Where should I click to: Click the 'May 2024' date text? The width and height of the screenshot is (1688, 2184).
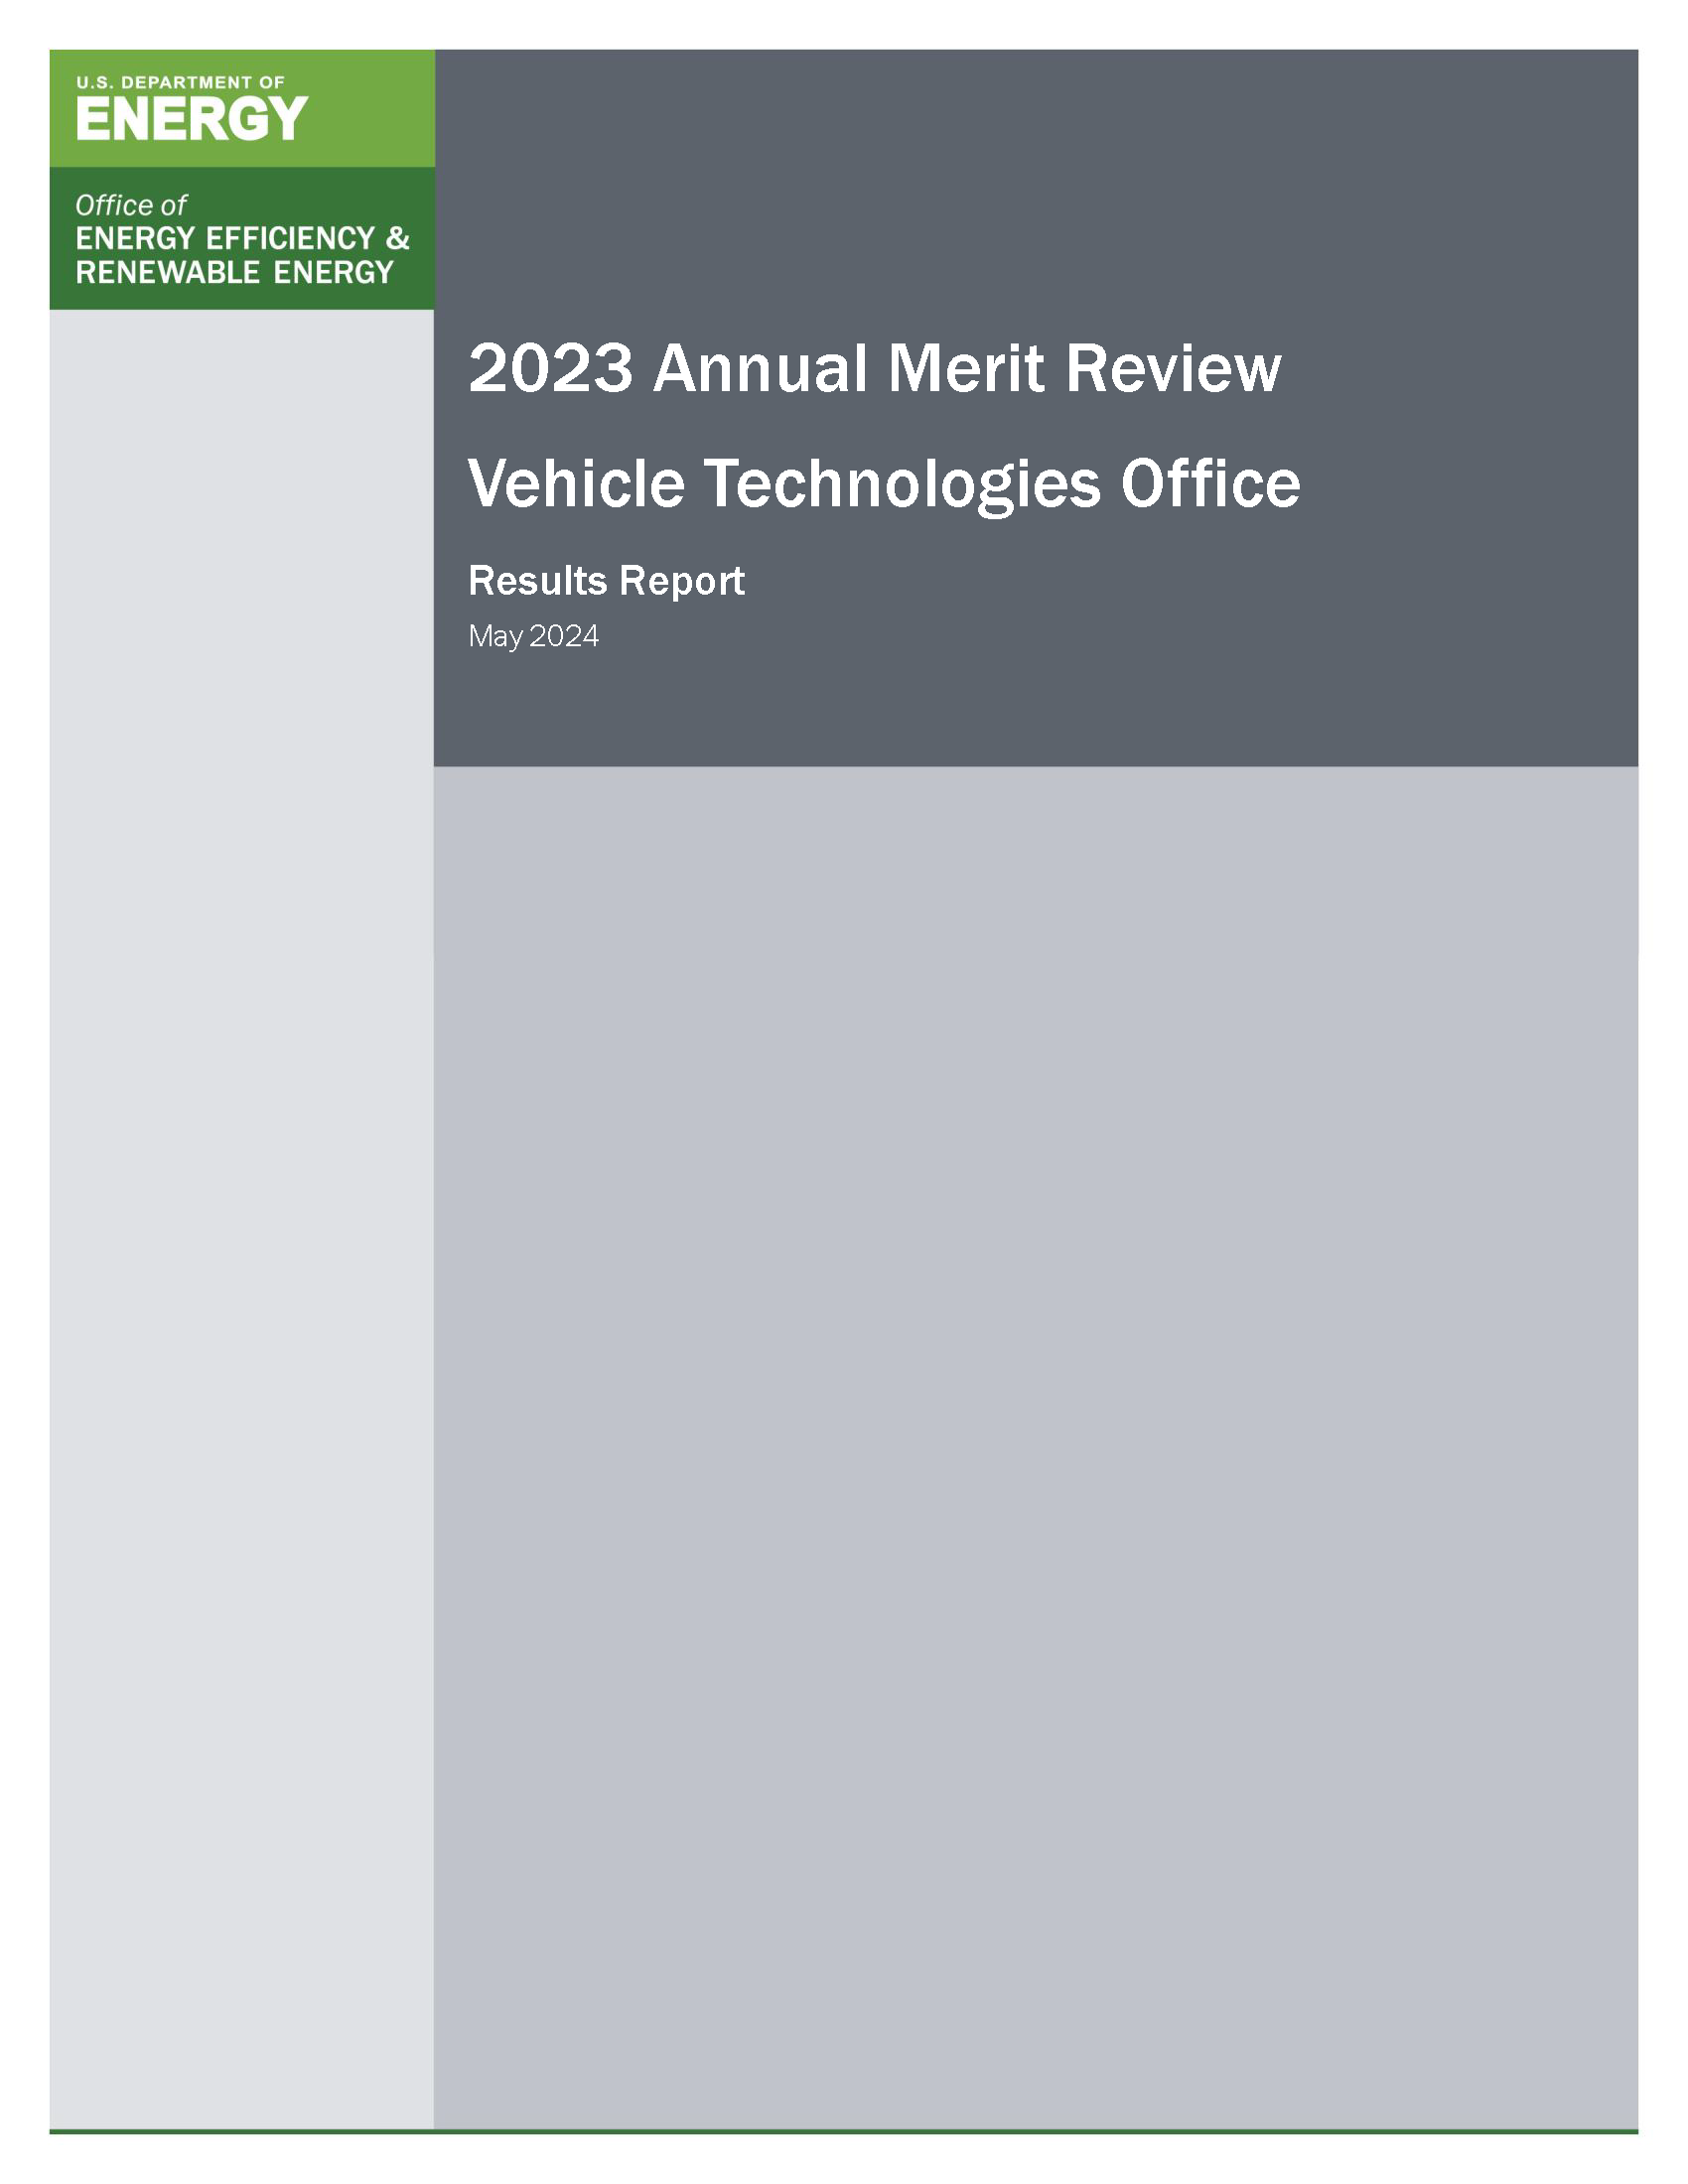[533, 637]
